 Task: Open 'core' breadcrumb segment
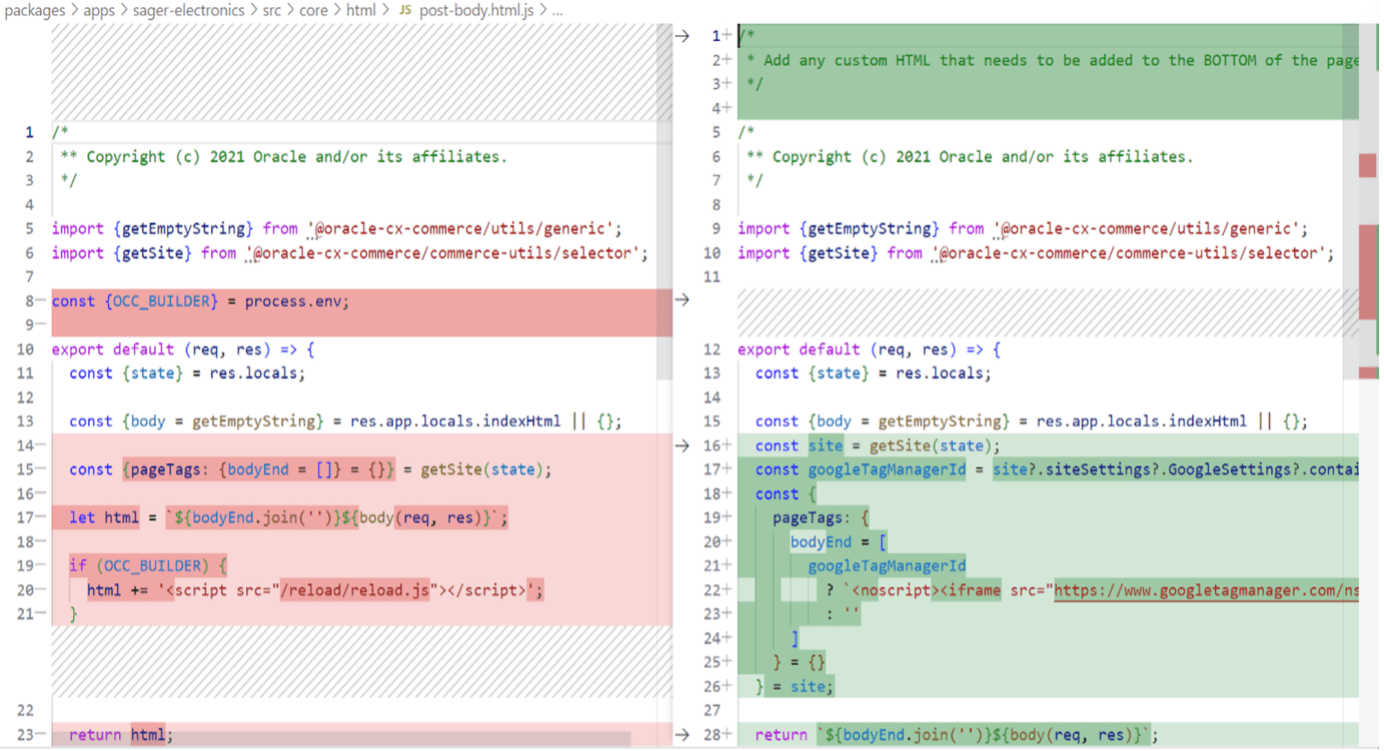(314, 10)
